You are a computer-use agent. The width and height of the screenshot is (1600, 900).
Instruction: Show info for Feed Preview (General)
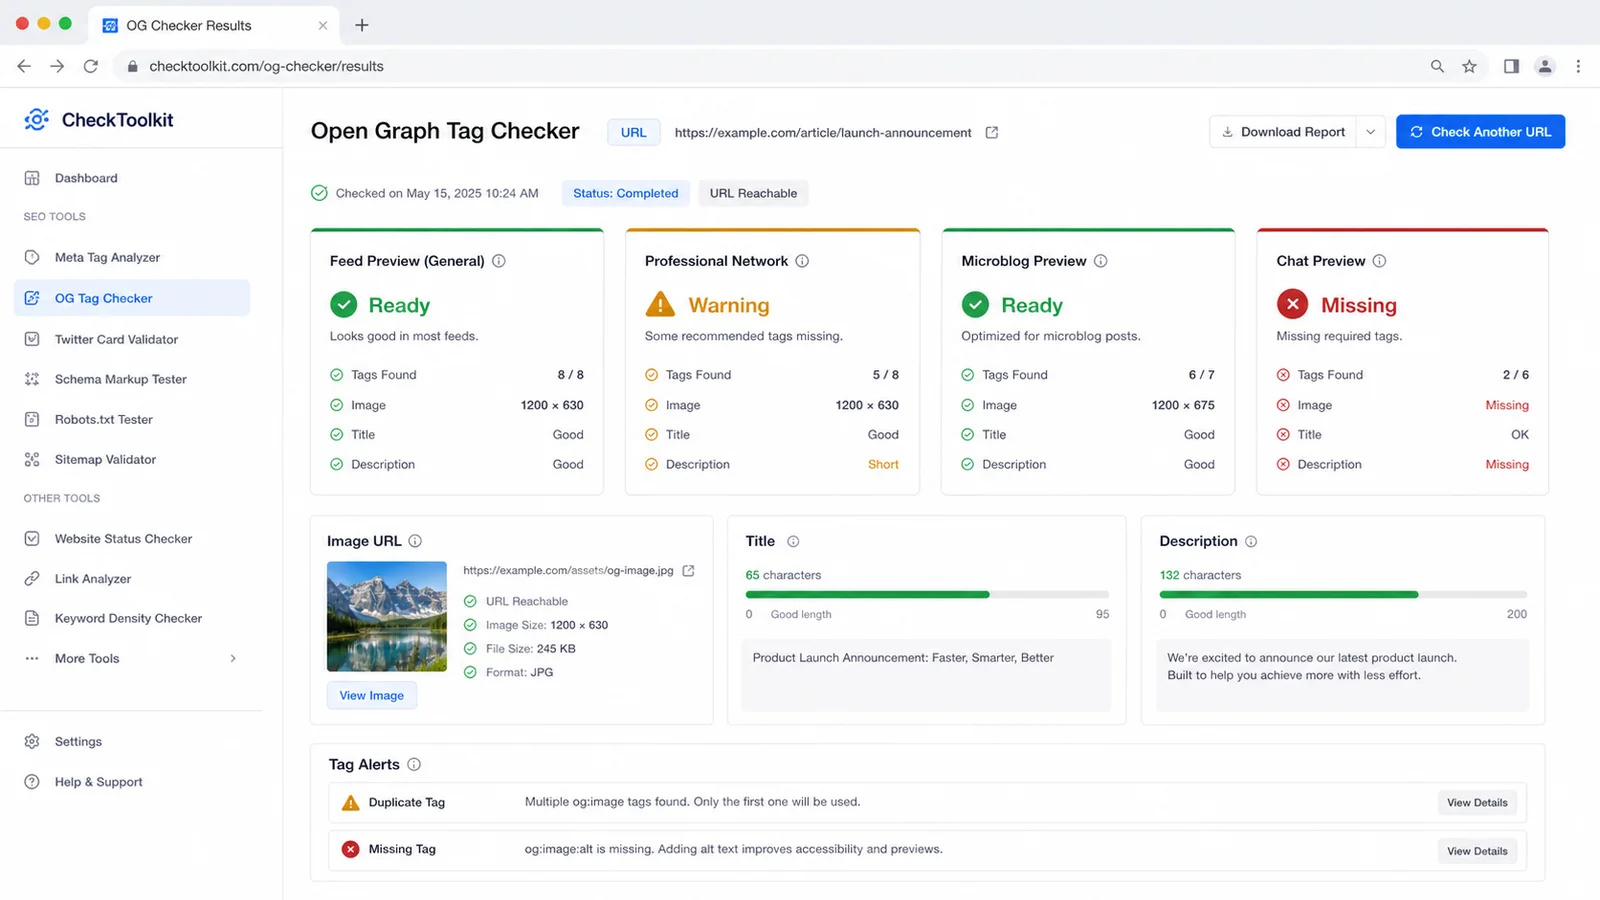coord(499,261)
